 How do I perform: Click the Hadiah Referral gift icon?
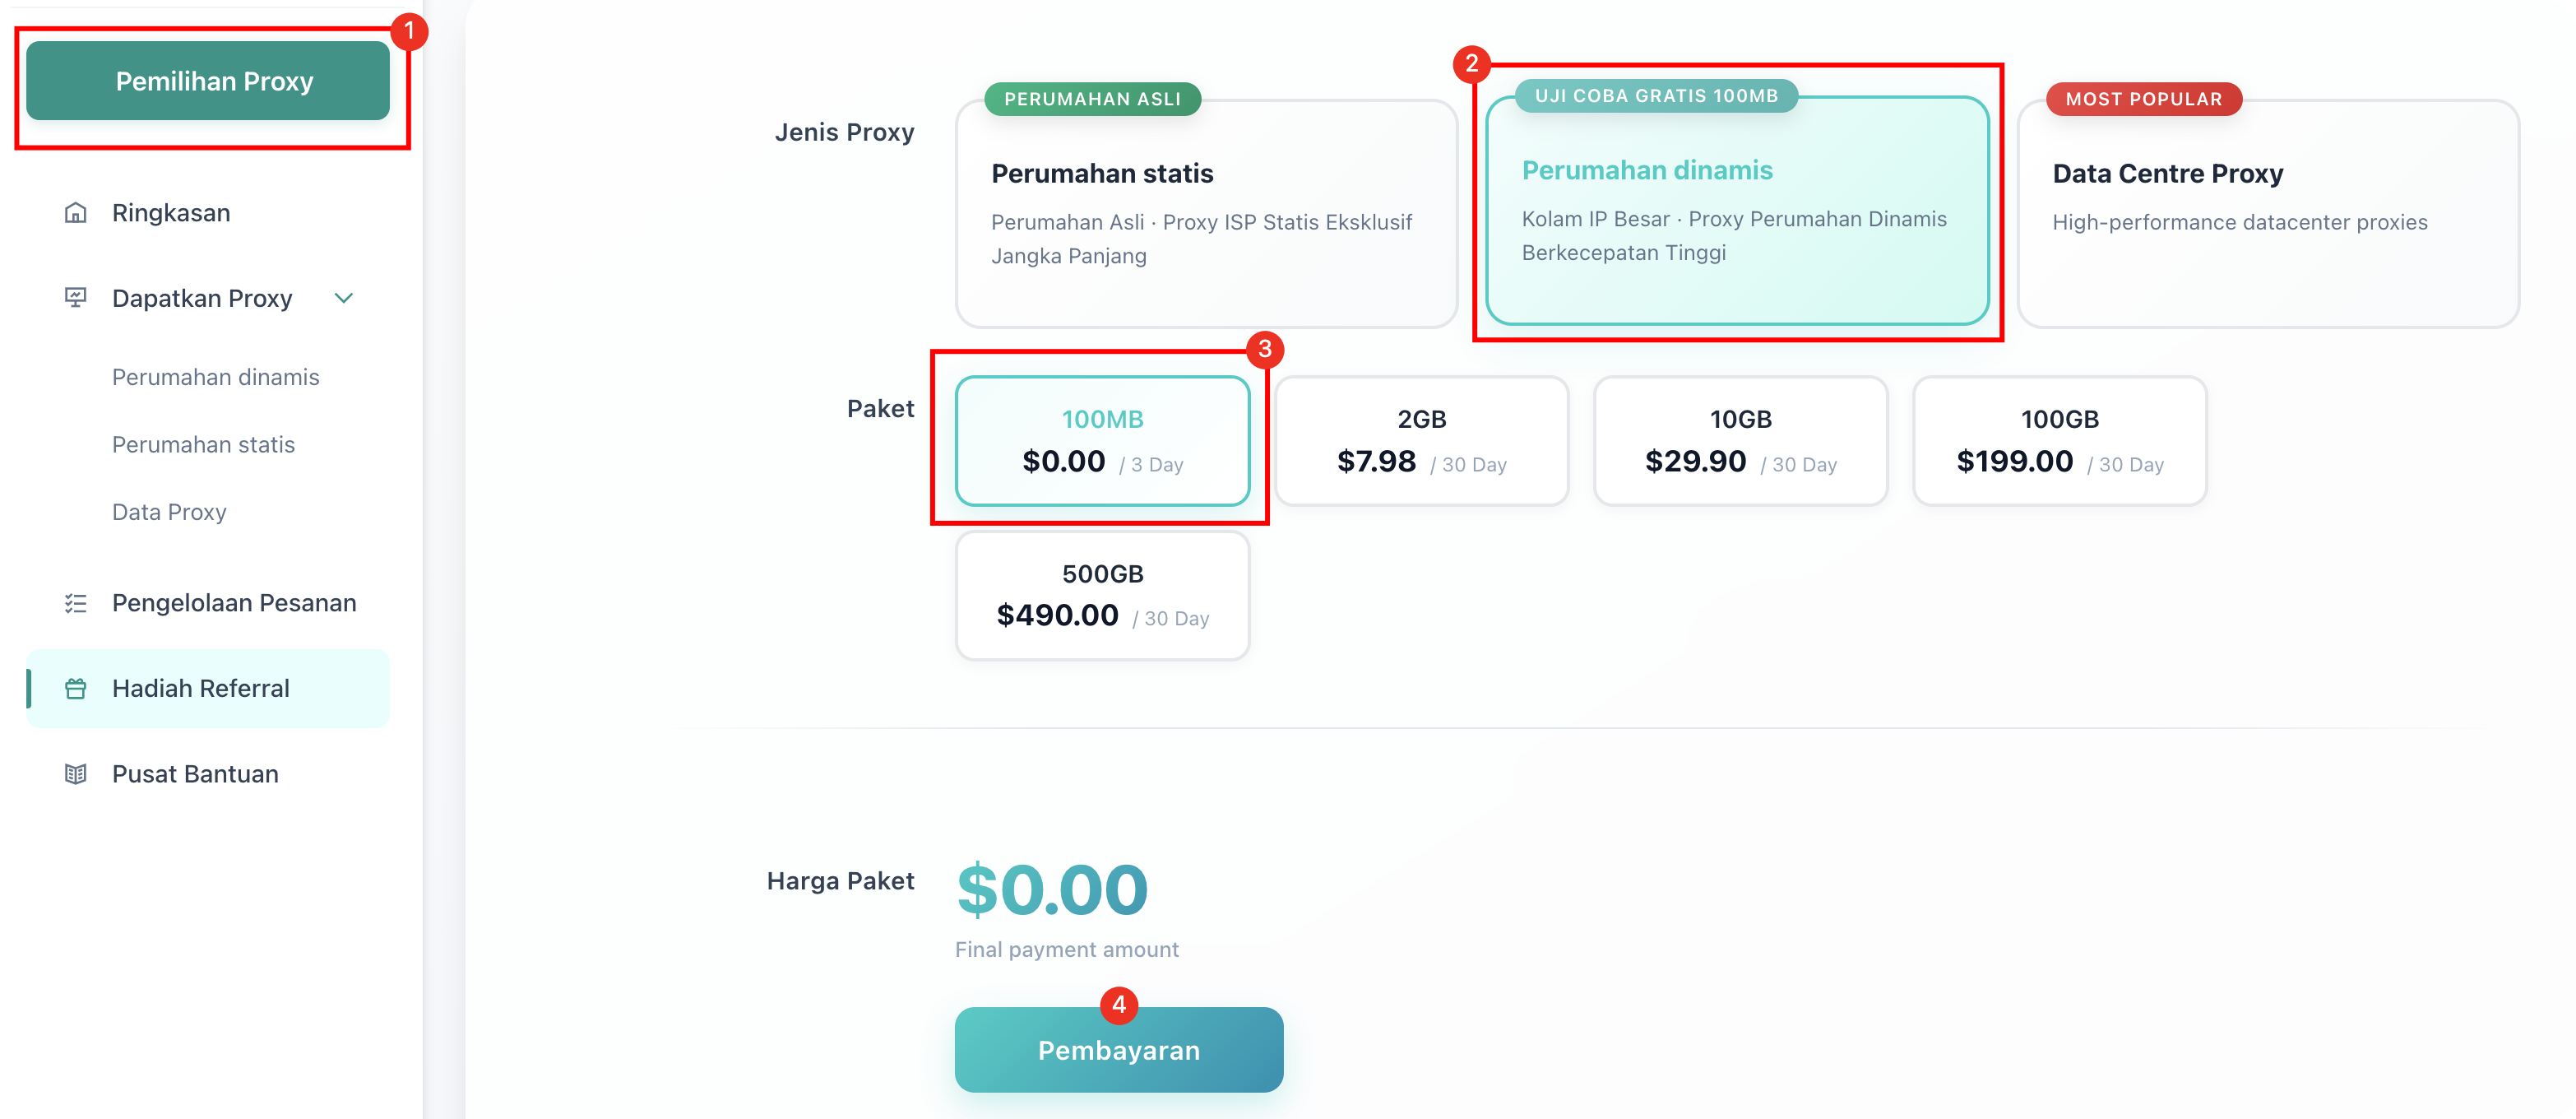[76, 688]
